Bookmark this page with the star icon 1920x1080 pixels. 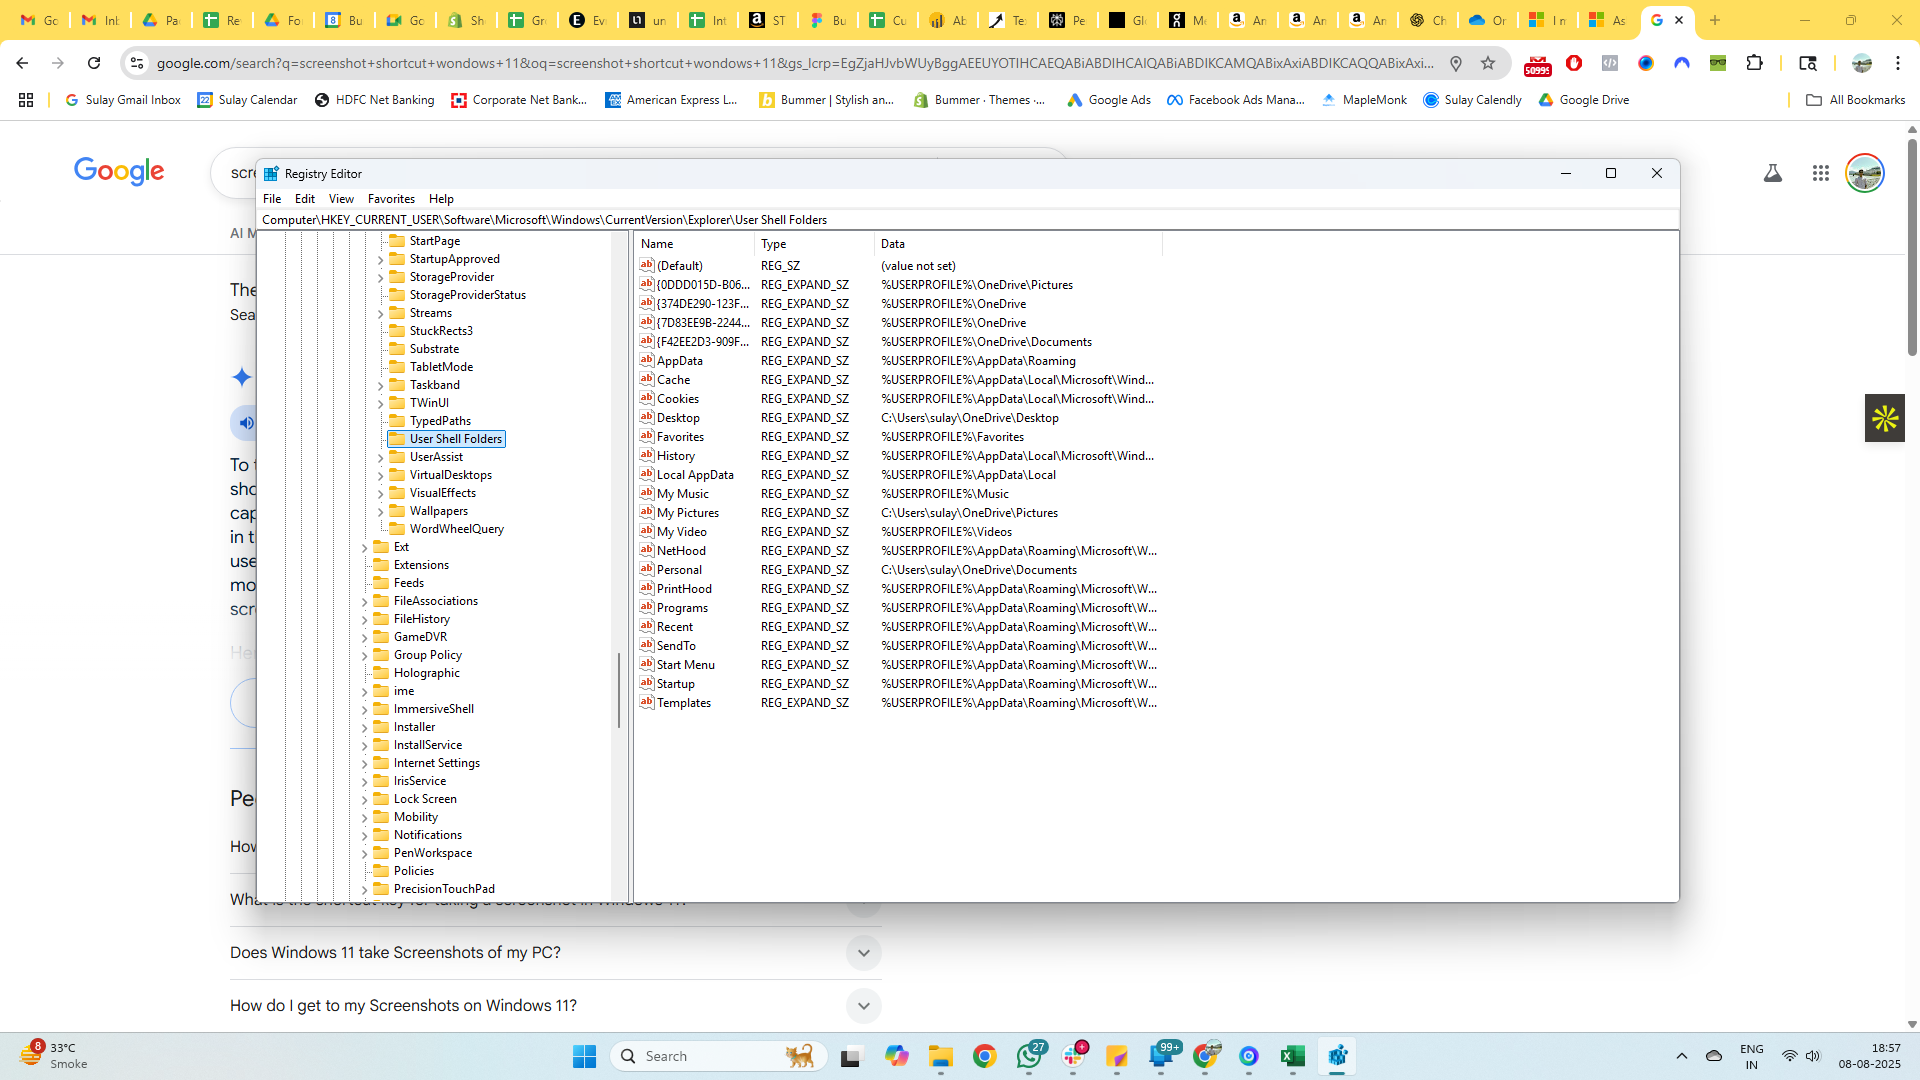[1488, 63]
